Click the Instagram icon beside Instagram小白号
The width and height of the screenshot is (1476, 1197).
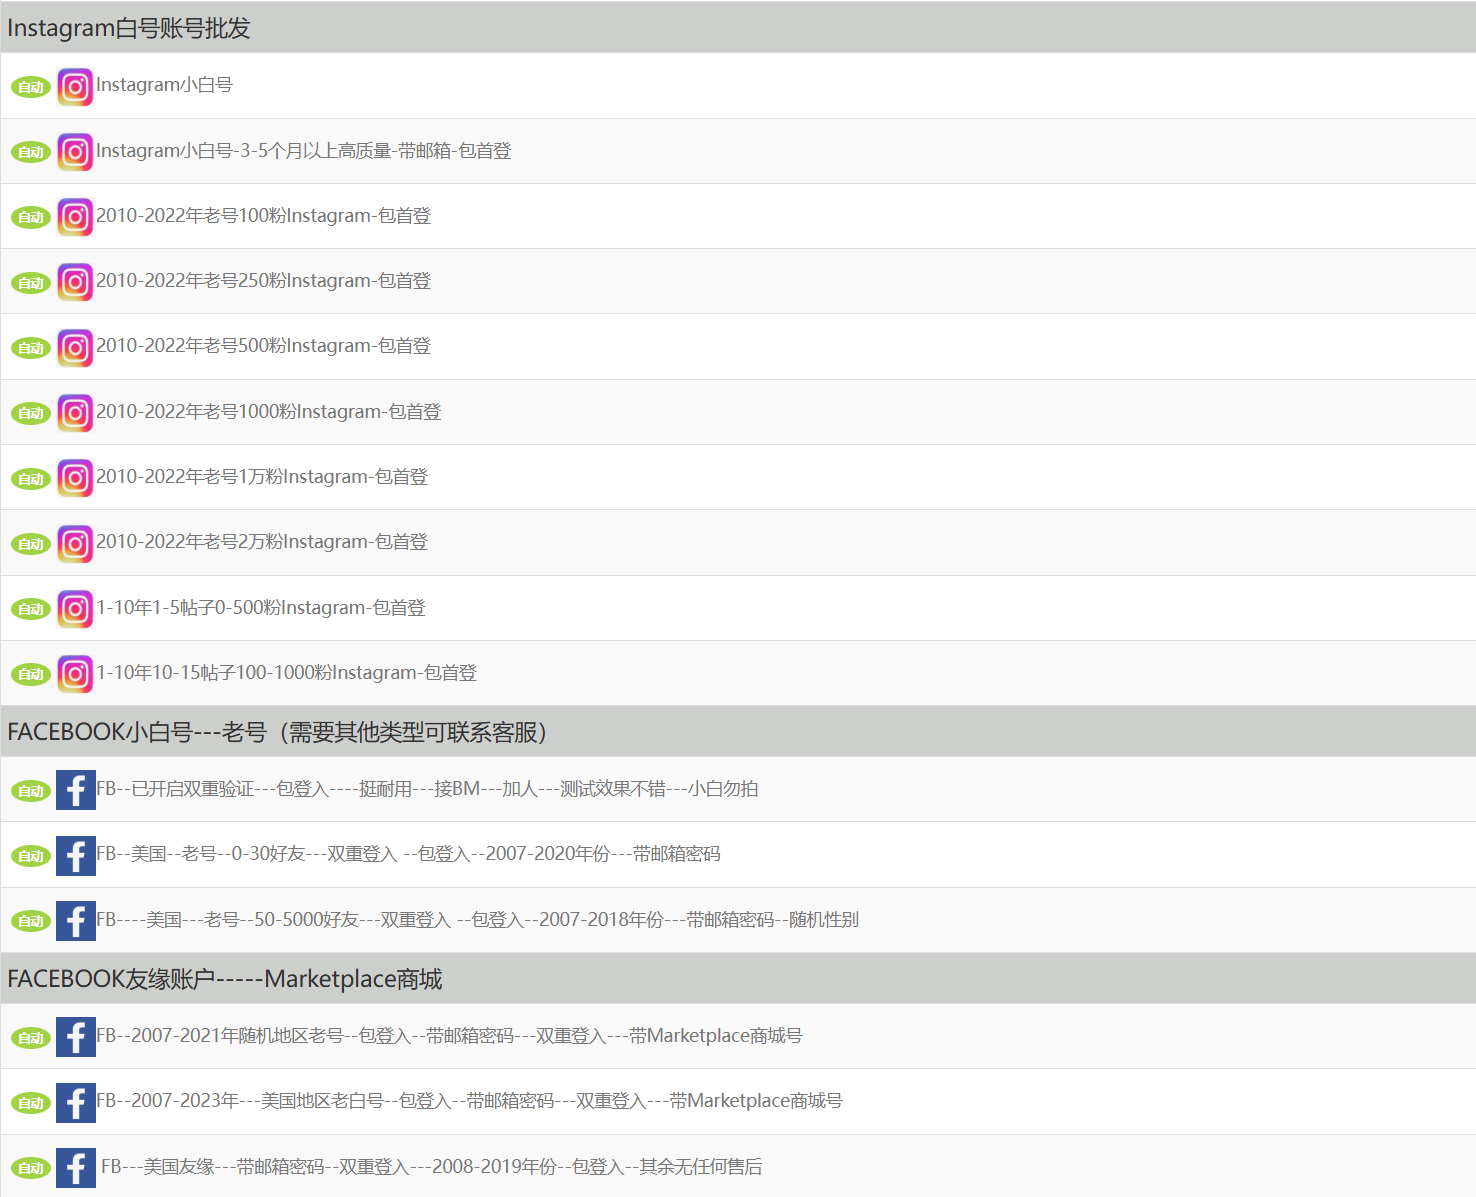[x=75, y=87]
